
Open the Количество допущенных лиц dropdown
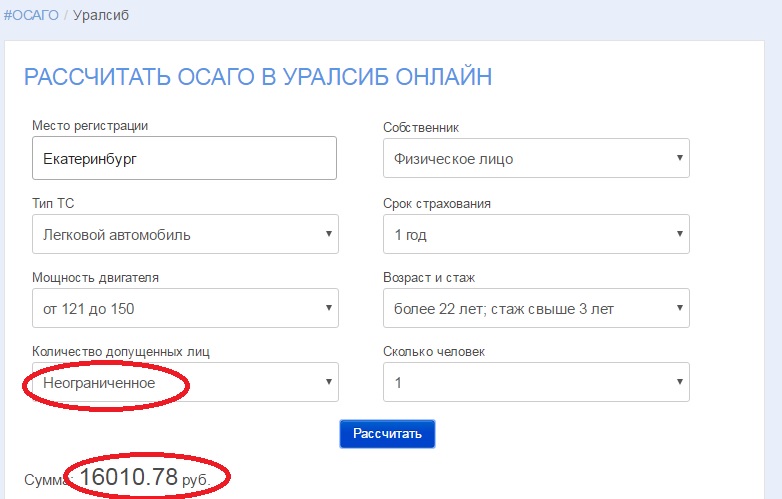pos(184,382)
